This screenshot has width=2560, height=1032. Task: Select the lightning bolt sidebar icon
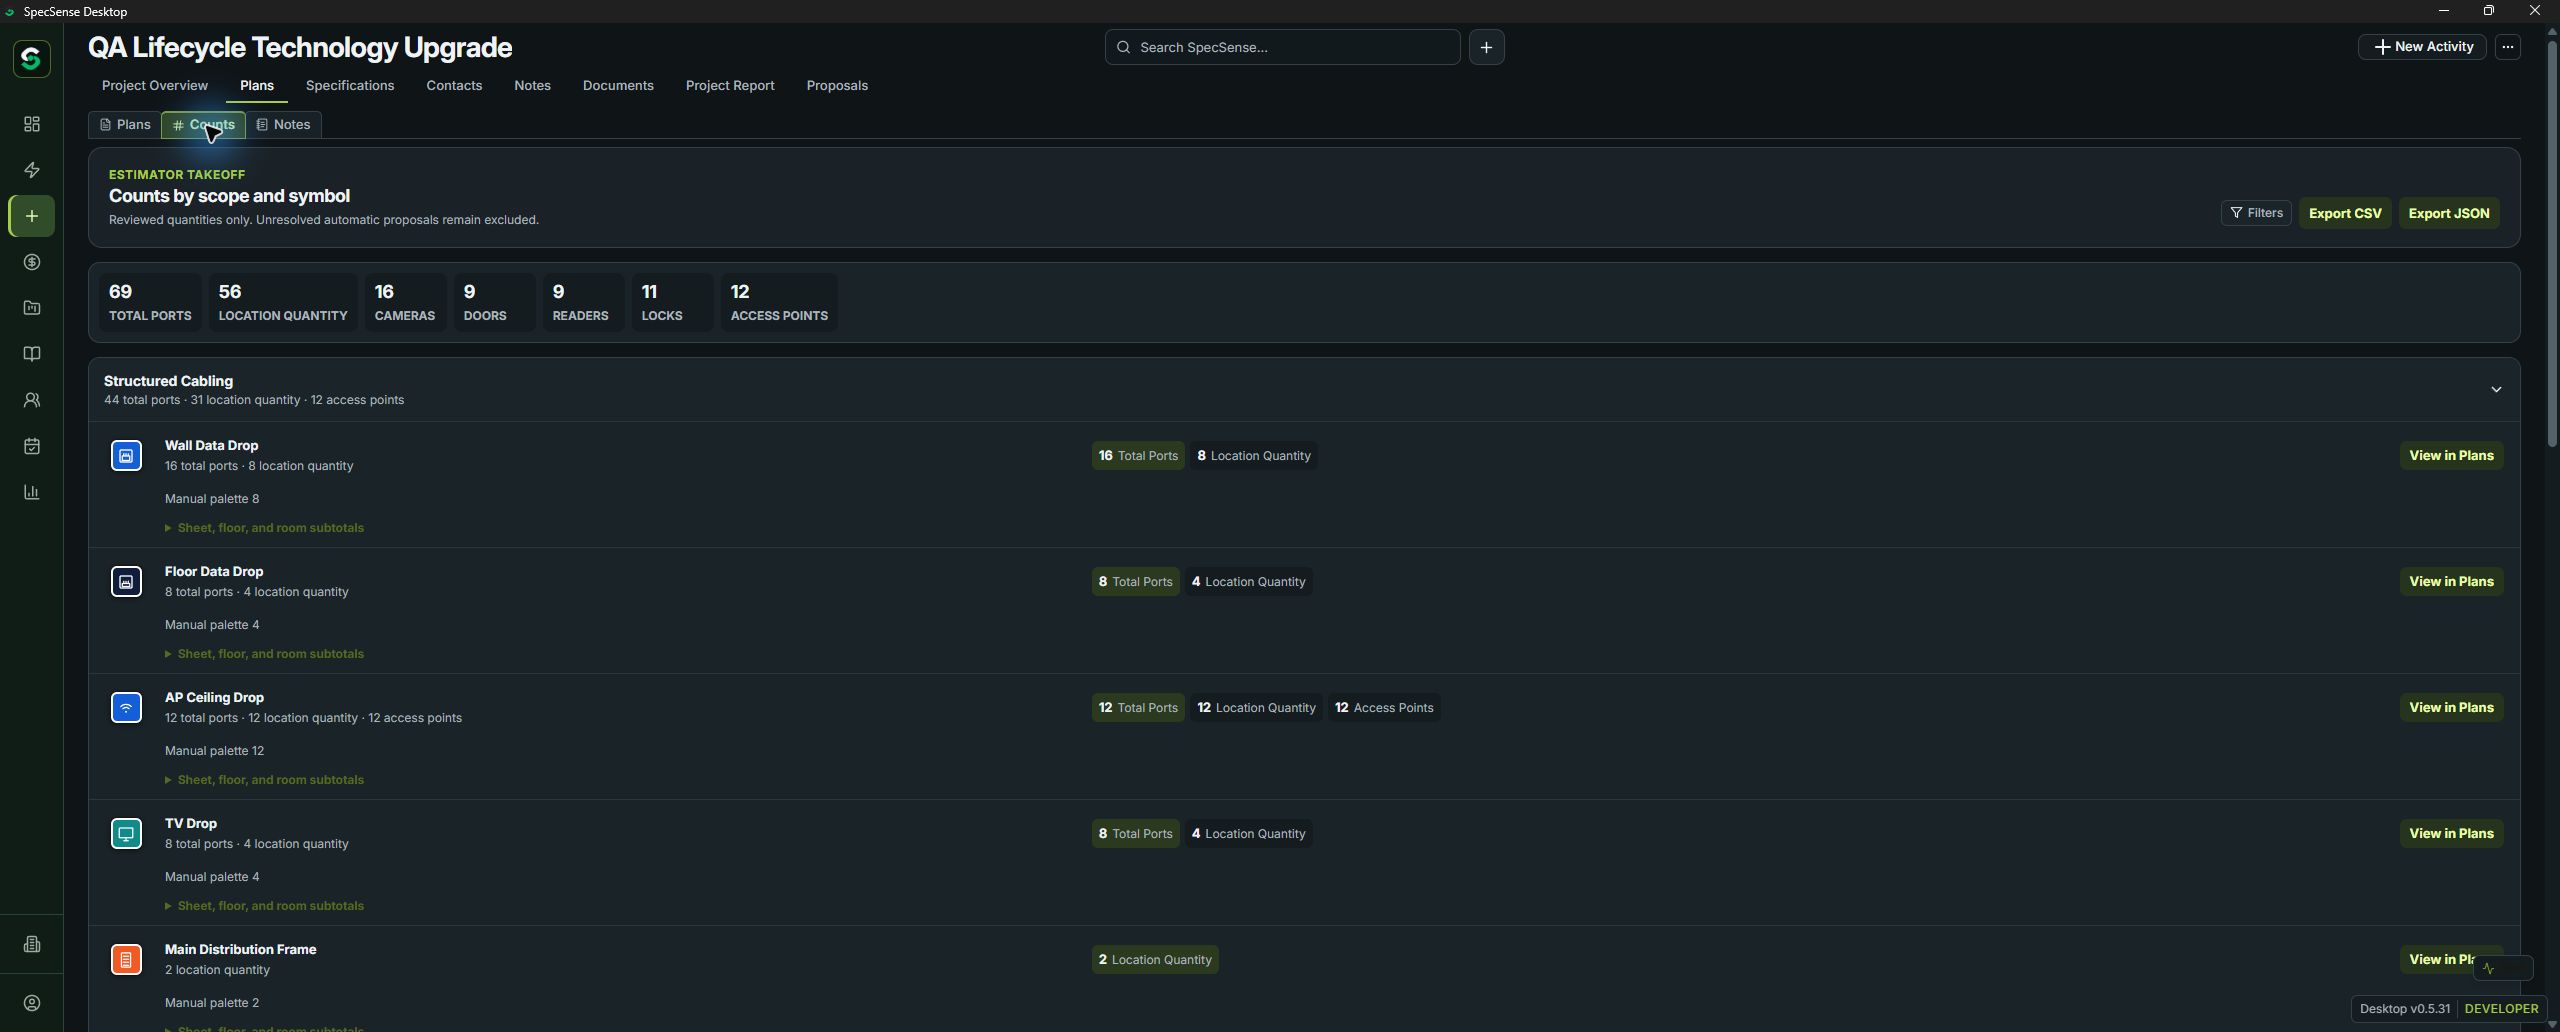coord(32,170)
